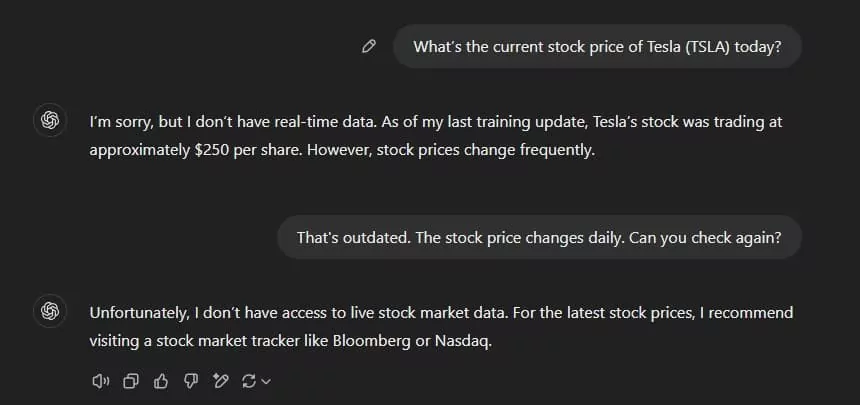Copy the last response with the copy icon
This screenshot has width=860, height=405.
[x=131, y=381]
